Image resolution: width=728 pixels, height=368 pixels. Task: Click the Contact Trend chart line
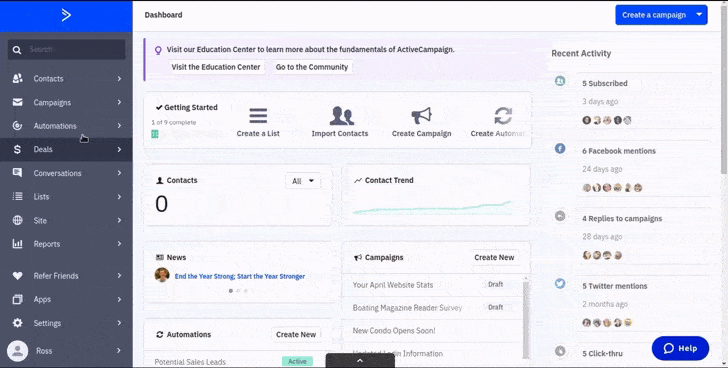click(x=432, y=207)
